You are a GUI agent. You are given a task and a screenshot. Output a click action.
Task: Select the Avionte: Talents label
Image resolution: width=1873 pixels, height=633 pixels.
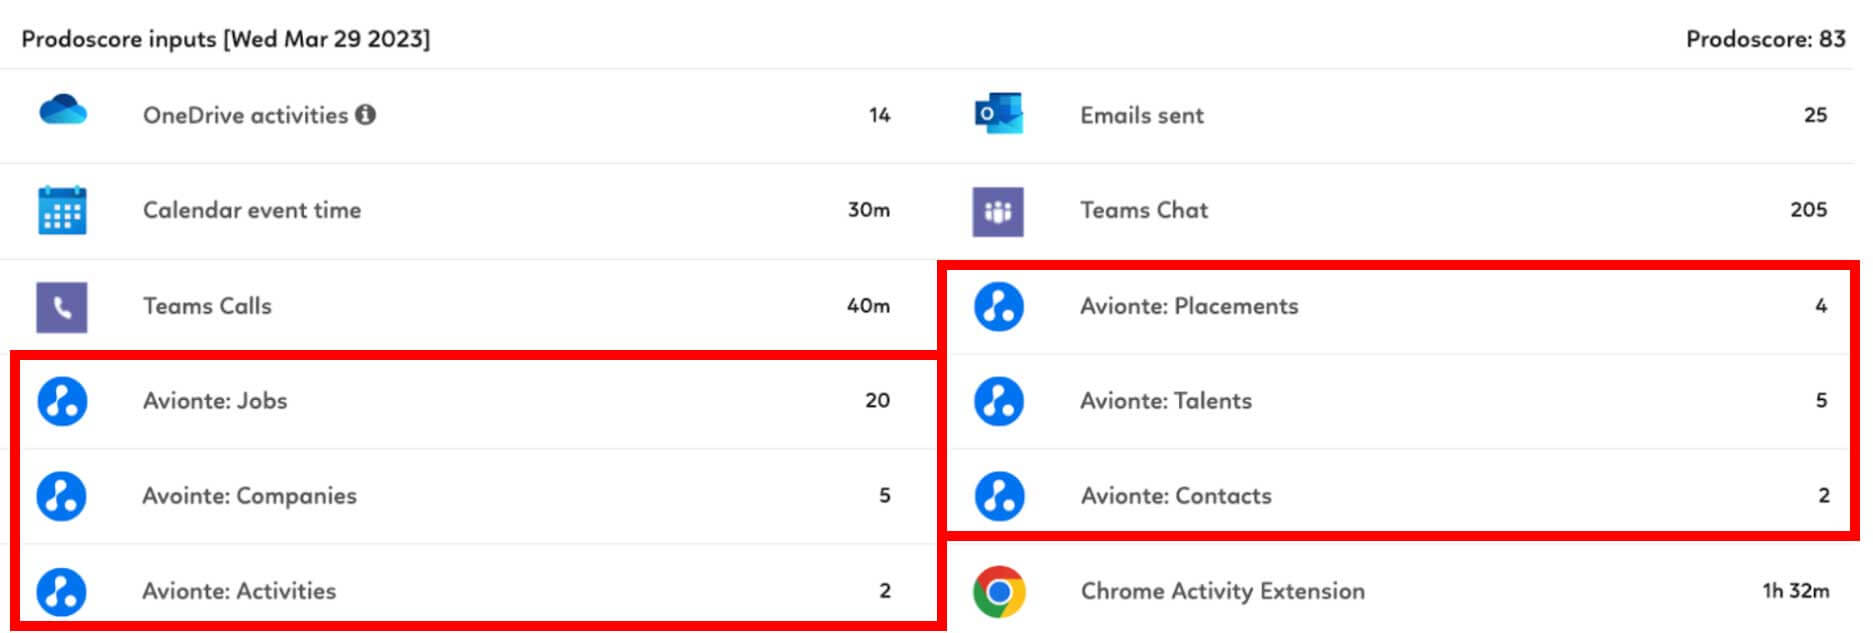tap(1166, 401)
